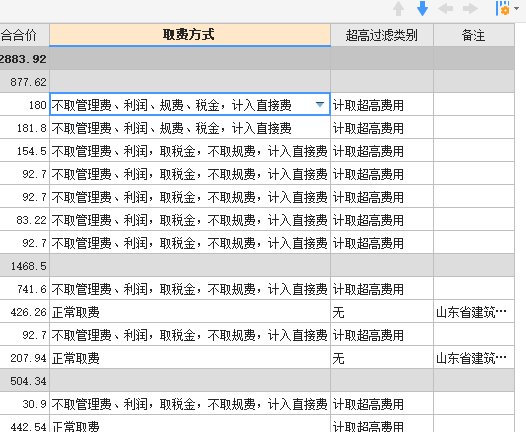Click 取费方式 cell in the 181.8 row
This screenshot has width=526, height=432.
coord(190,127)
